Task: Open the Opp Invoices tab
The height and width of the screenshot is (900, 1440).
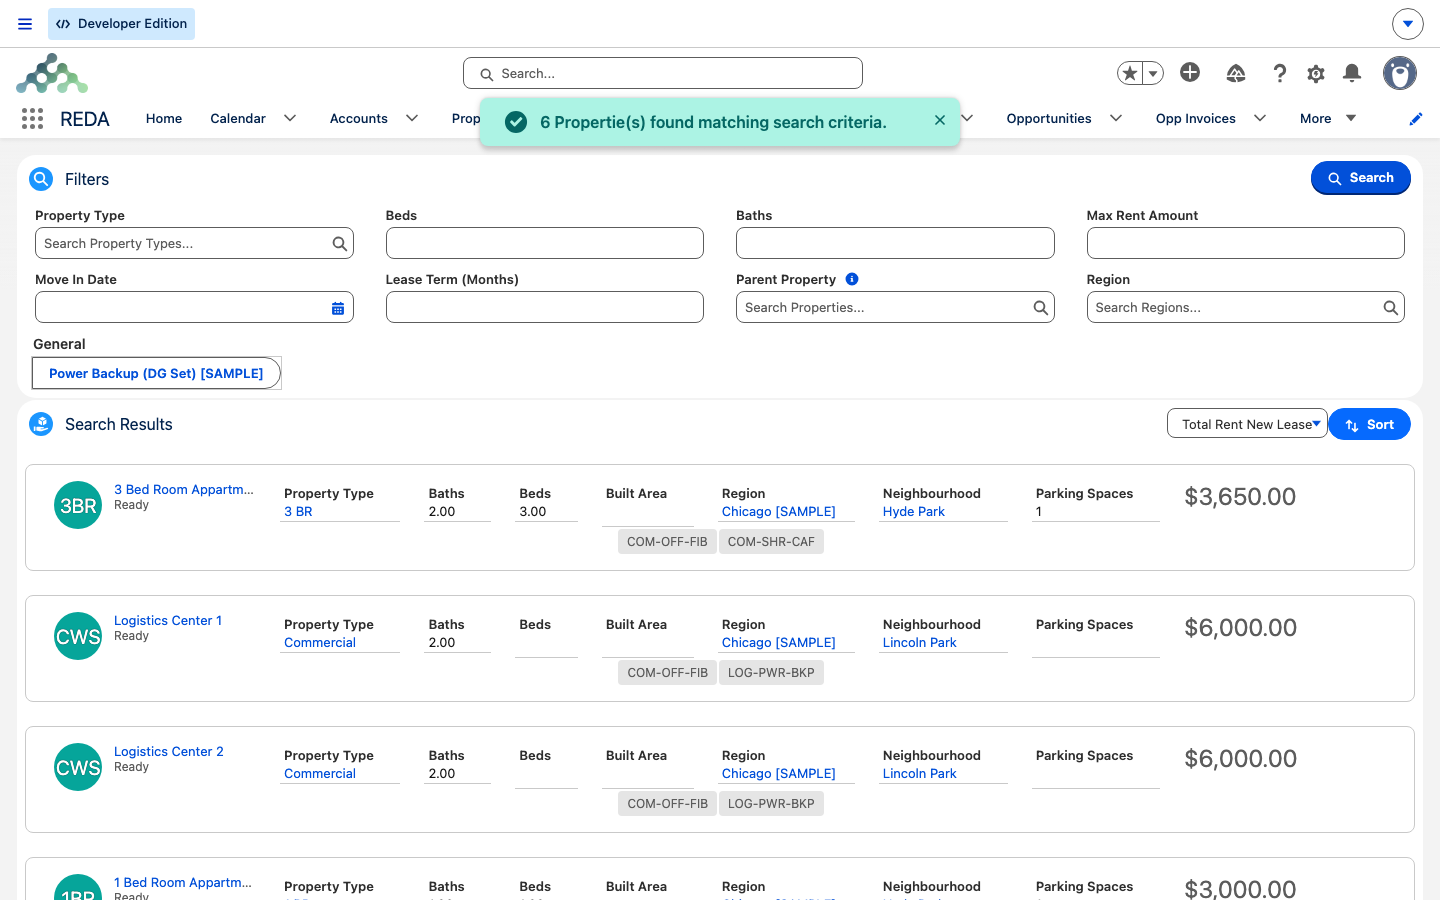Action: click(1196, 118)
